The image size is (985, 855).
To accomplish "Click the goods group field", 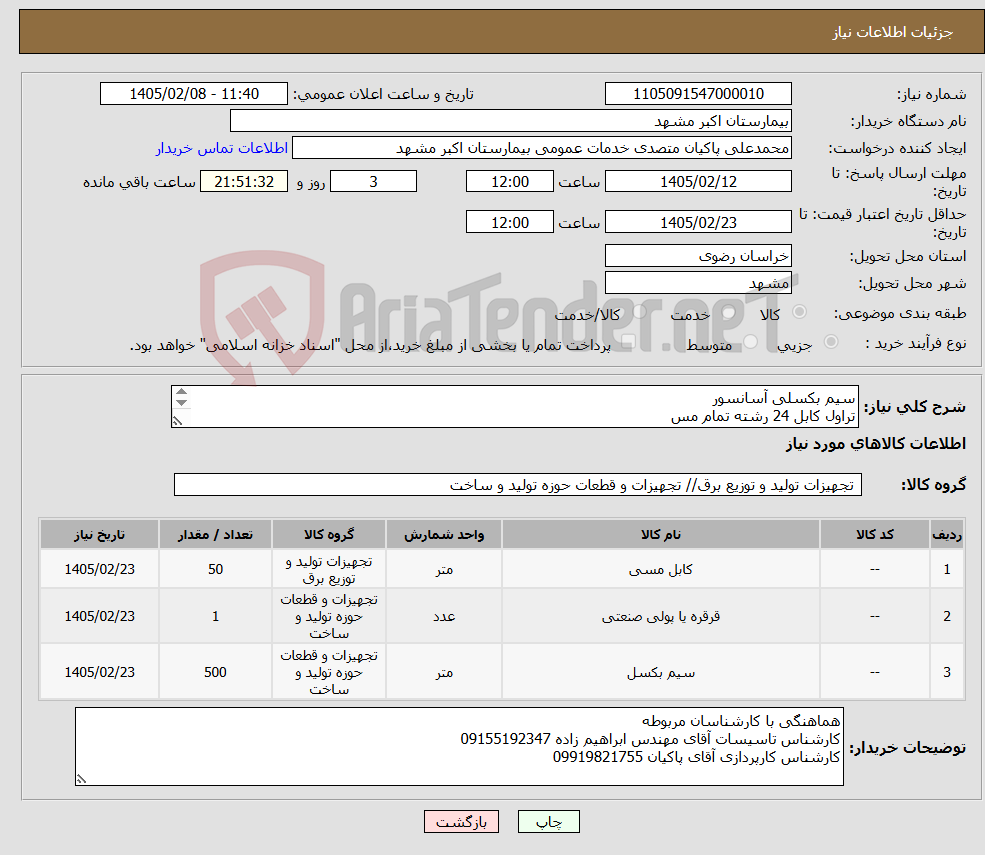I will [x=518, y=485].
